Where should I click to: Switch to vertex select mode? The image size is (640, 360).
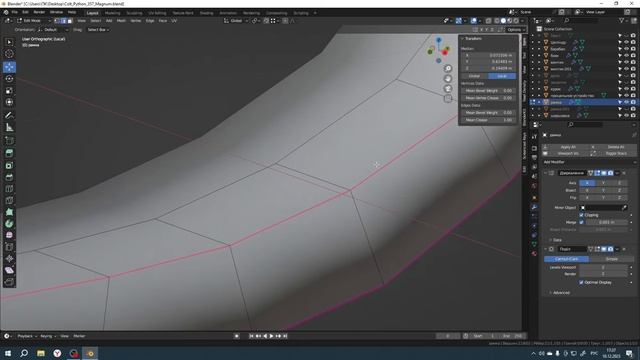[x=57, y=20]
